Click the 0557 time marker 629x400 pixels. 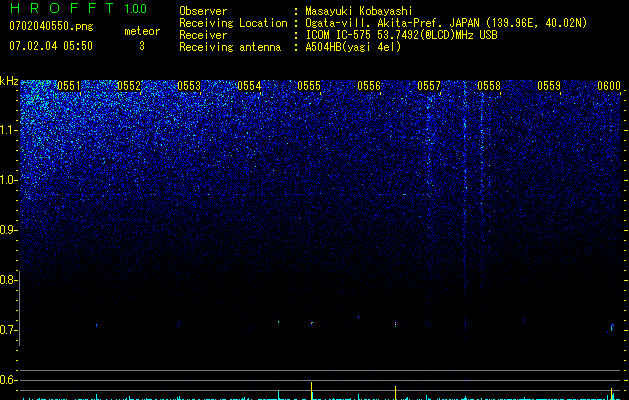pos(429,86)
